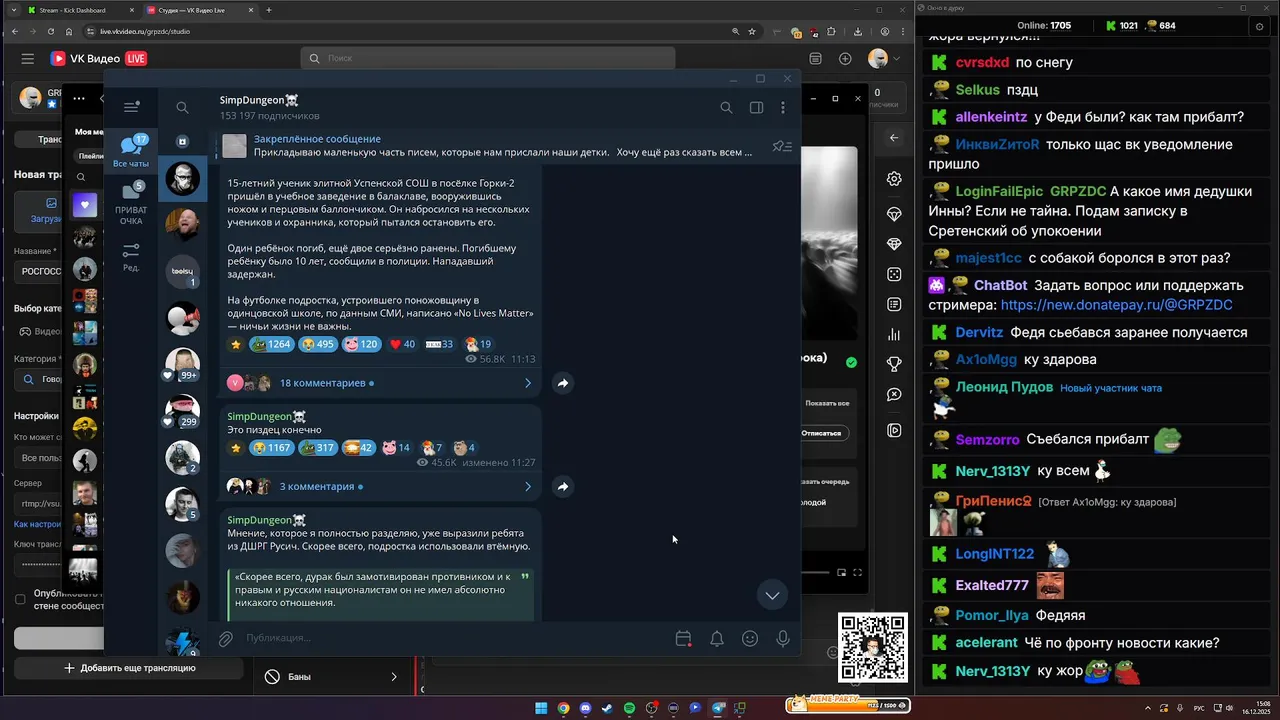Show the pinned messages list
Viewport: 1280px width, 720px height.
[782, 146]
